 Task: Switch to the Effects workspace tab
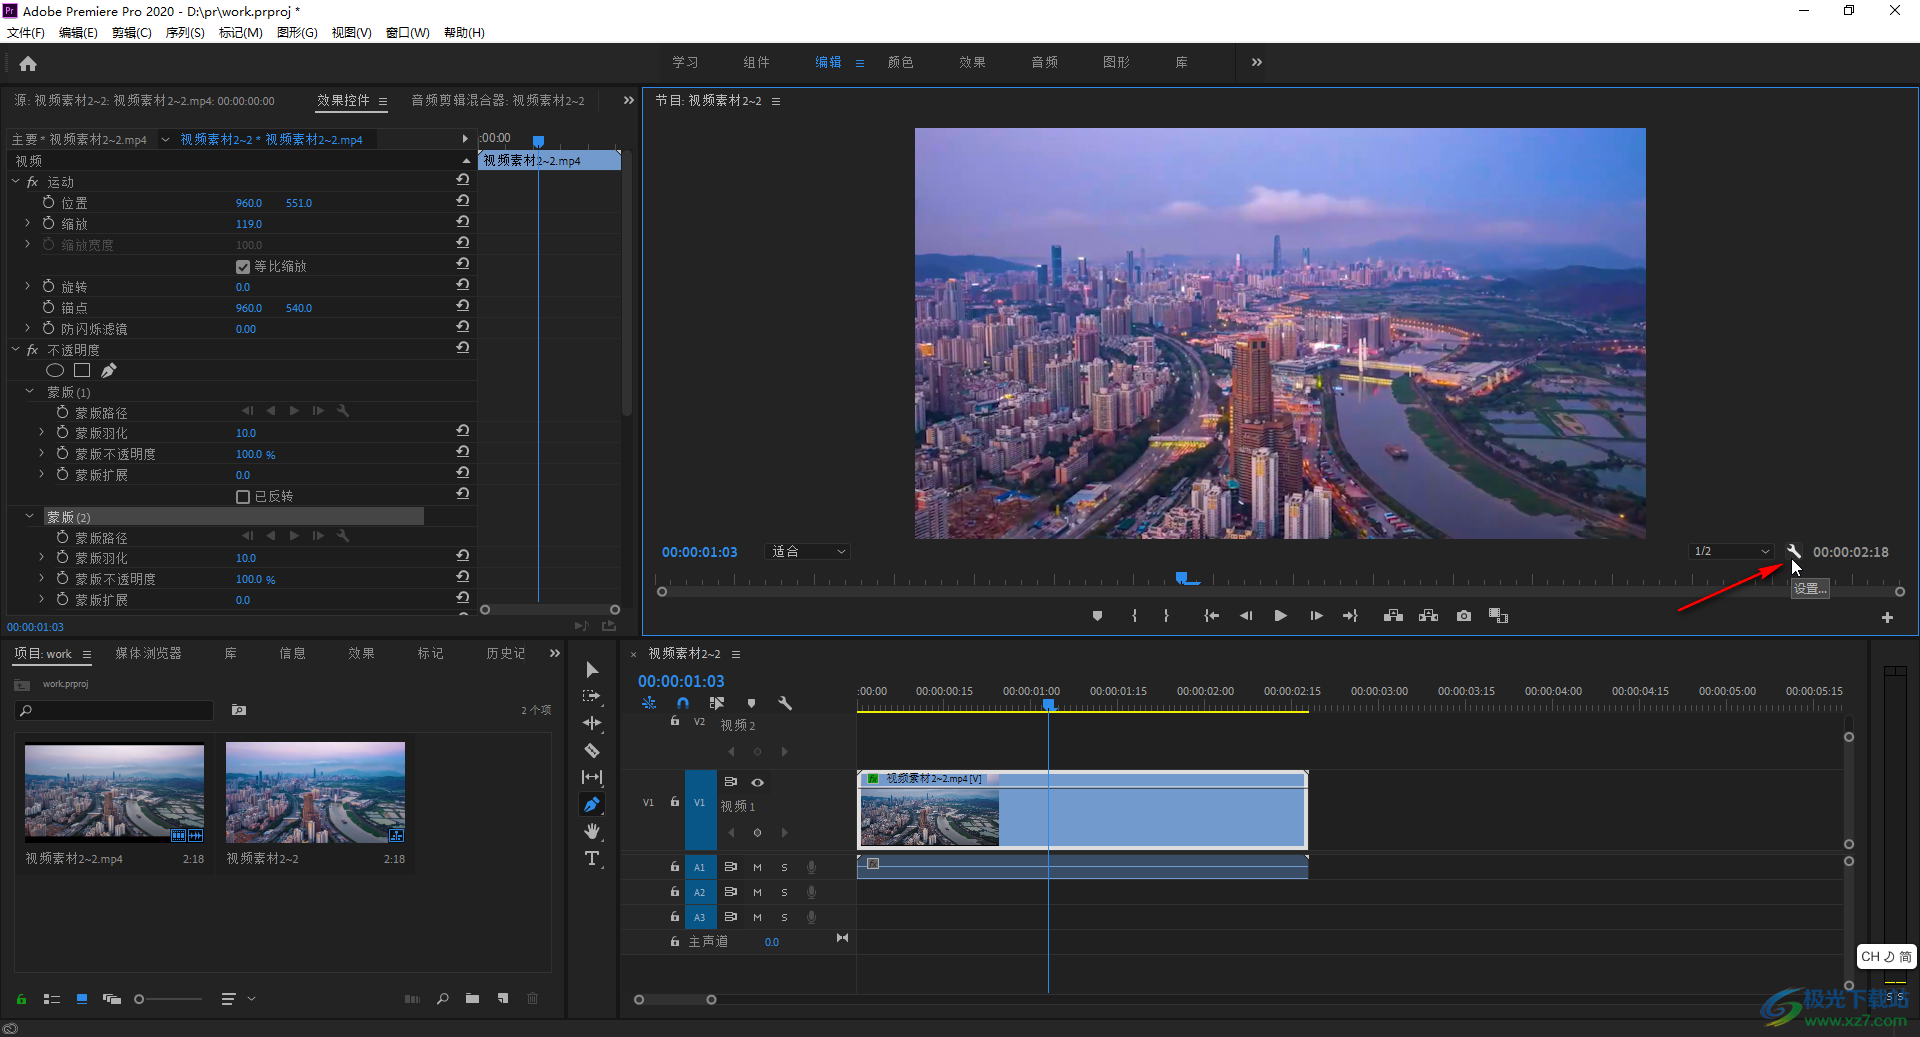pos(973,62)
